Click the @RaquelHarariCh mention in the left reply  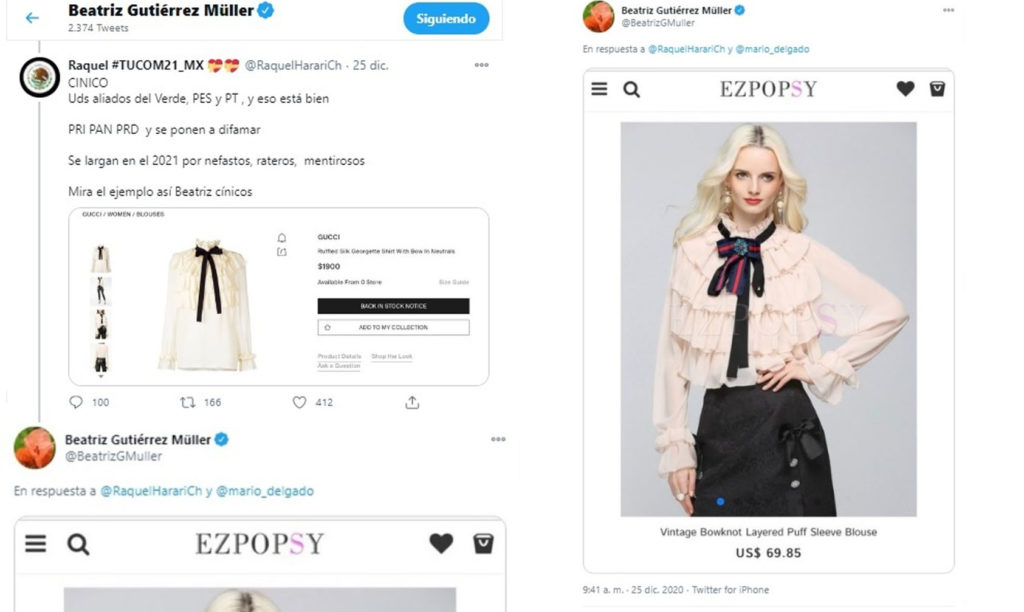(x=151, y=491)
